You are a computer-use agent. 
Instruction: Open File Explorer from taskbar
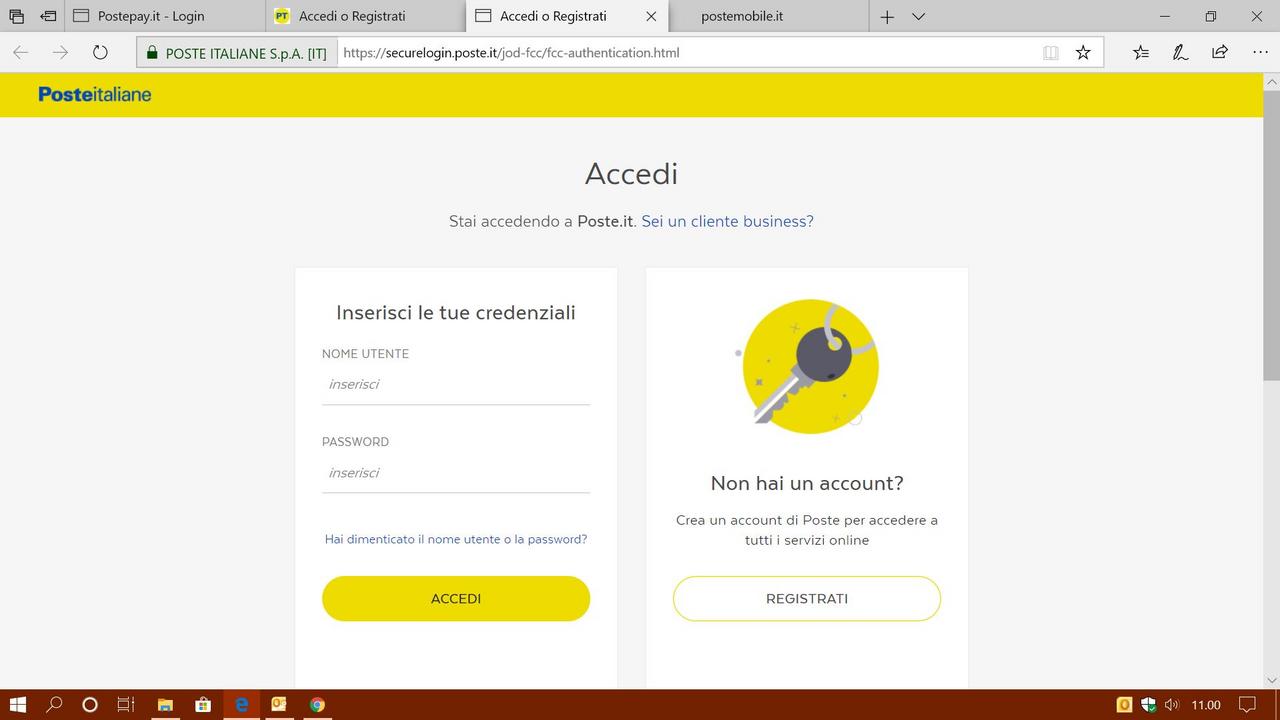(x=165, y=704)
